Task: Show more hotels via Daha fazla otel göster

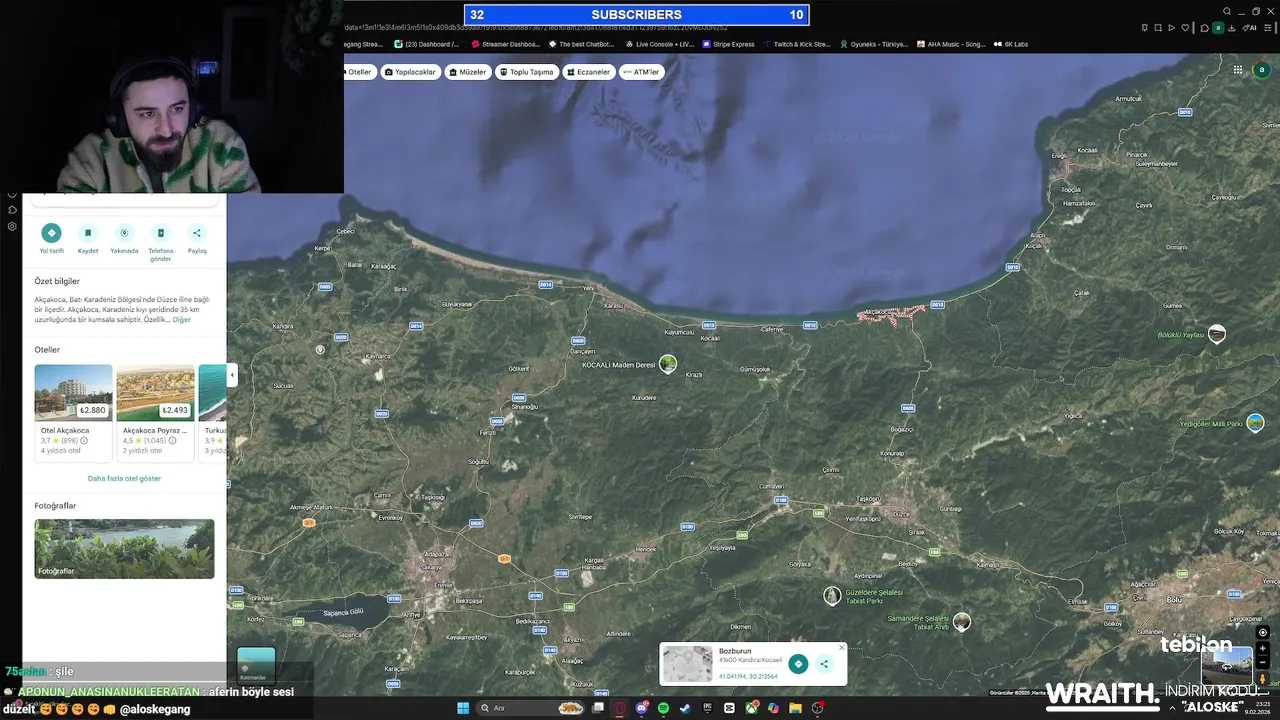Action: click(124, 478)
